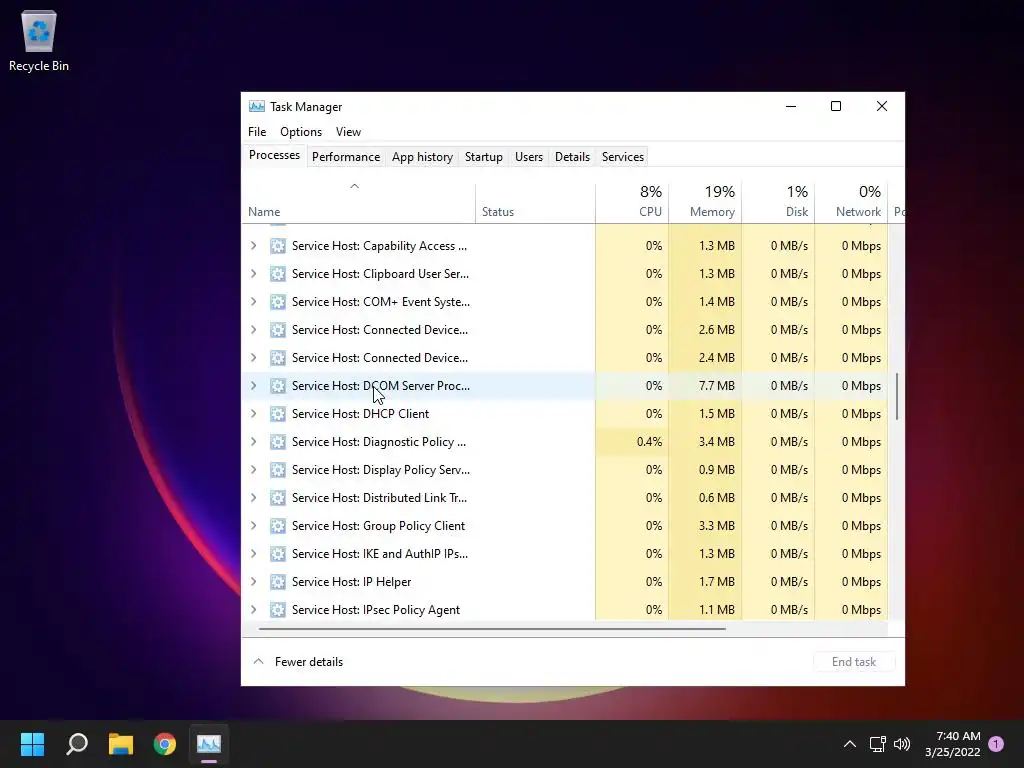
Task: Click gear icon of IKE and AuthIP row
Action: tap(278, 554)
